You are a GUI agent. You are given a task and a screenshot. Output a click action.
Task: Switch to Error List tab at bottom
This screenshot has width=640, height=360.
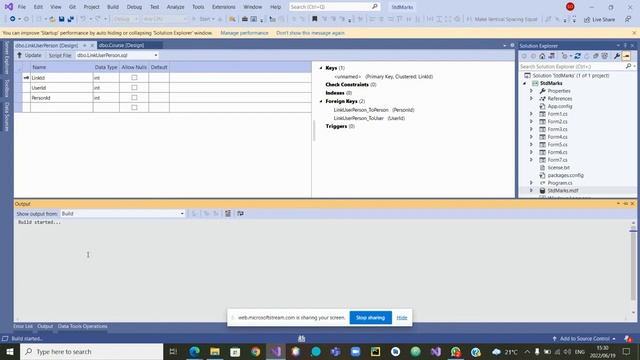click(22, 326)
